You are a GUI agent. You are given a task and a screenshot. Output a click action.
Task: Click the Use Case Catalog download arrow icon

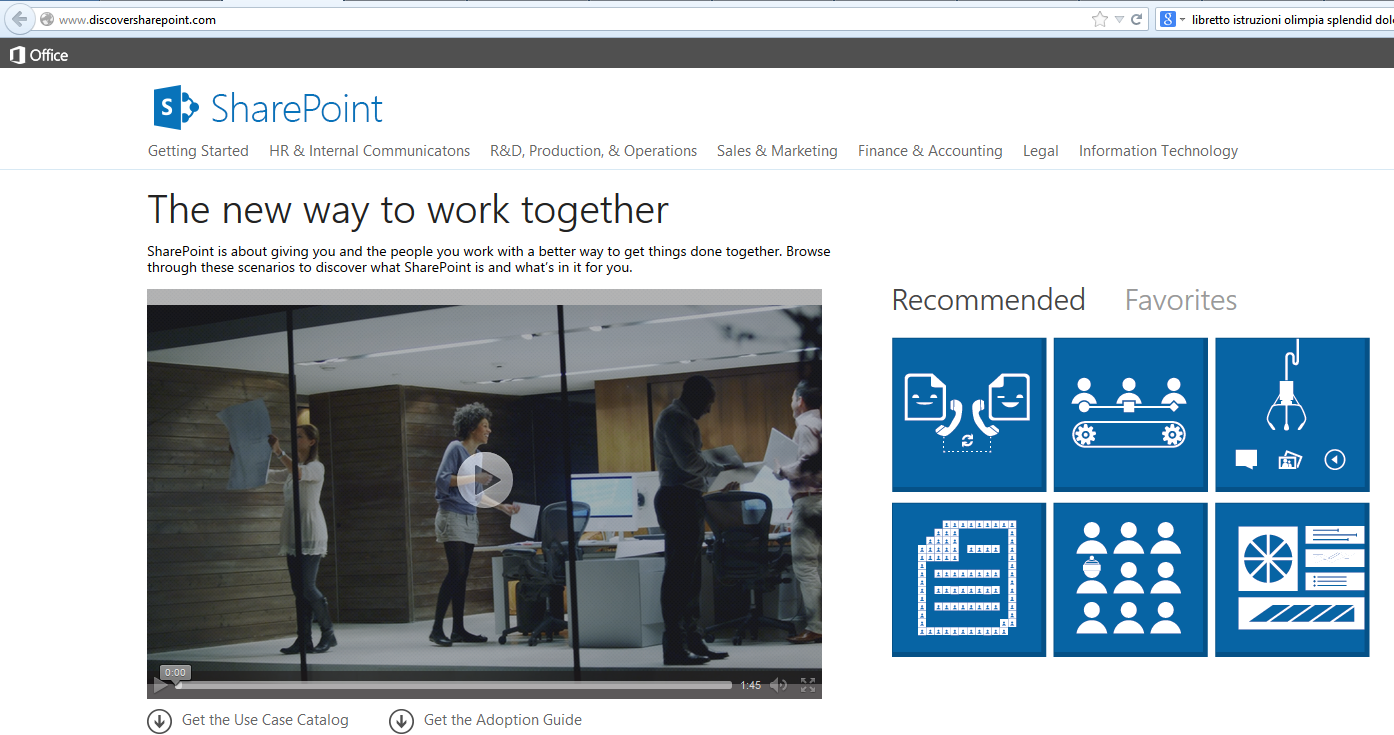[x=159, y=721]
